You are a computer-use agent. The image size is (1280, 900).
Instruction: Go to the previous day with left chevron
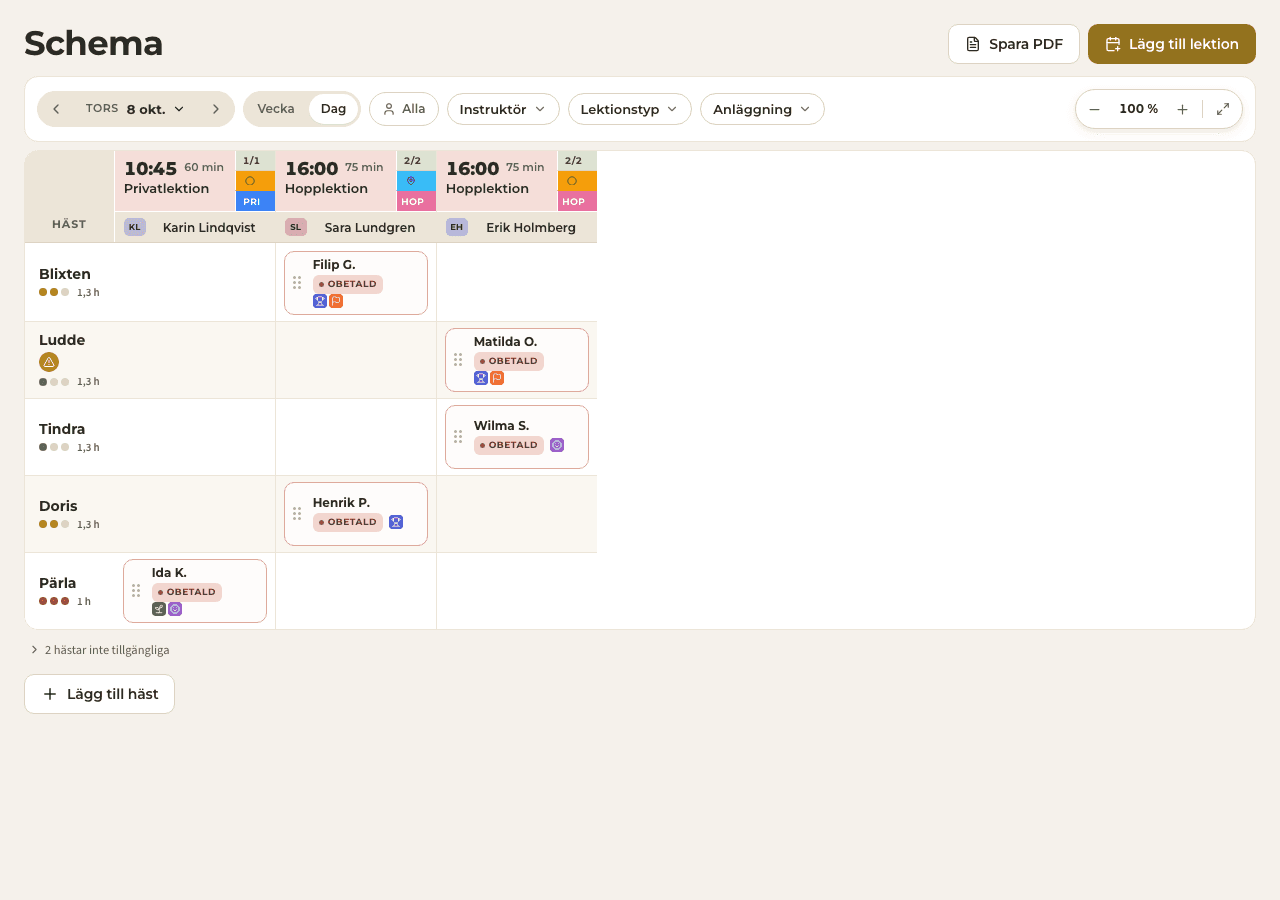56,109
